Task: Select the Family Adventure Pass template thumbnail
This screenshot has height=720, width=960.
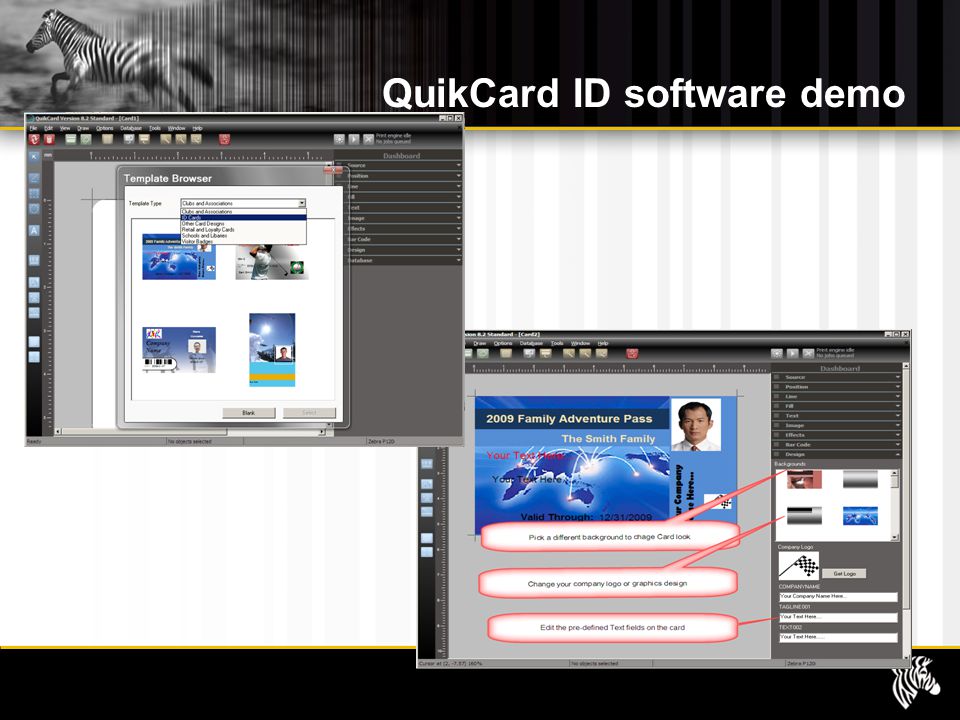Action: [179, 257]
